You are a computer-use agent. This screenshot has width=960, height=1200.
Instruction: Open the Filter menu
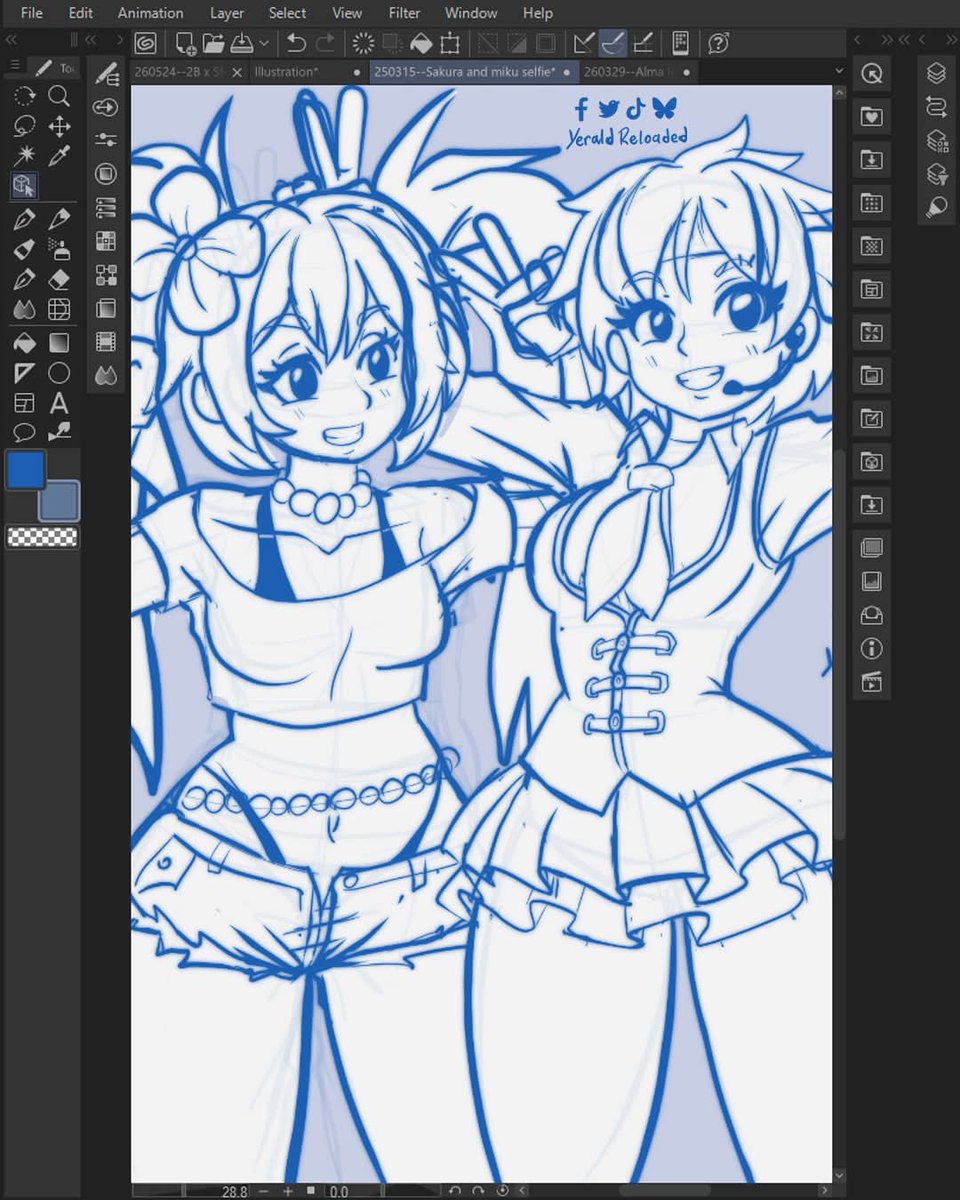[405, 13]
